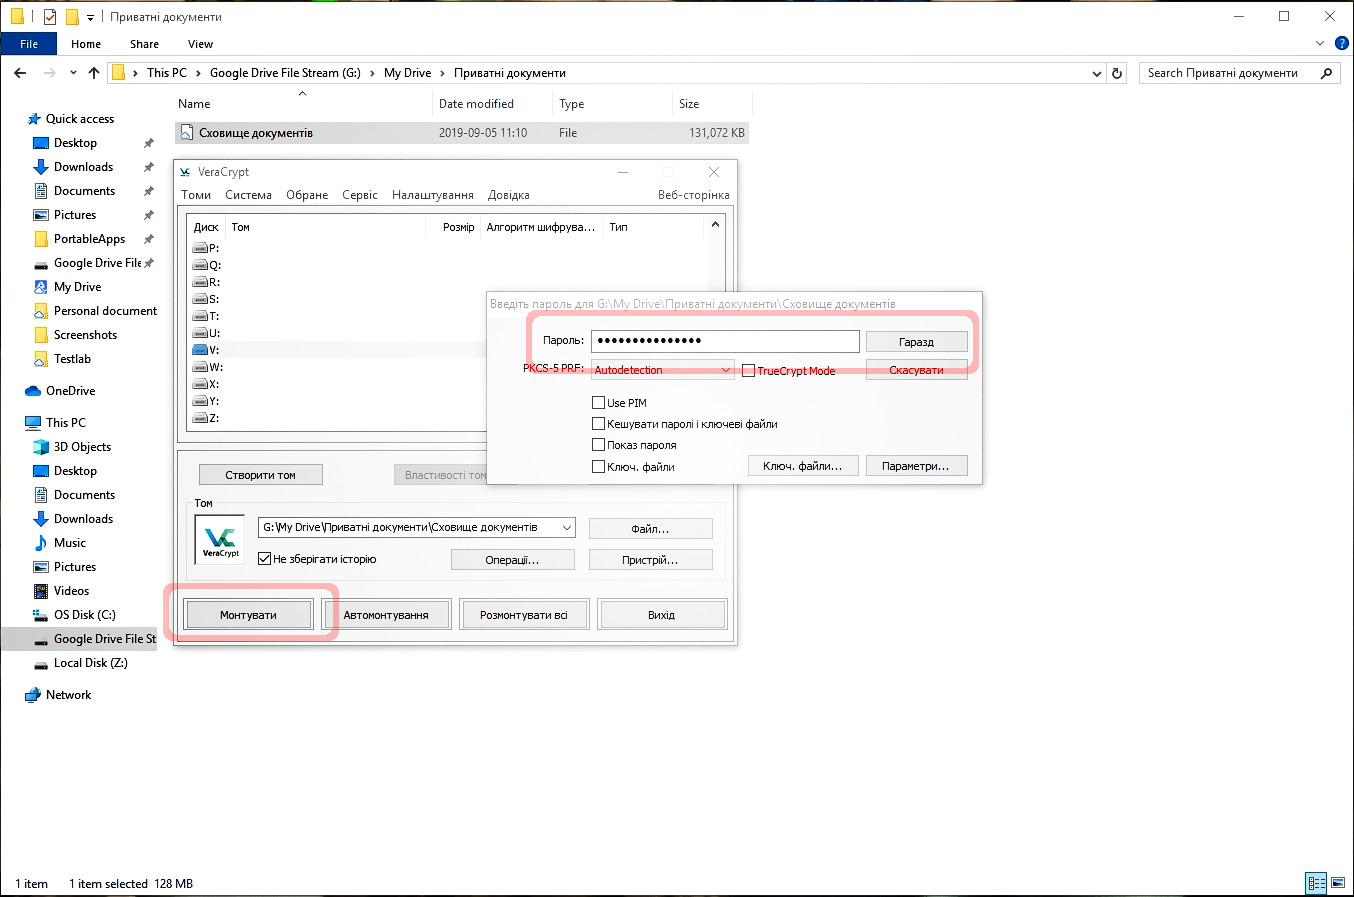Image resolution: width=1354 pixels, height=897 pixels.
Task: Click drive P: icon in VeraCrypt list
Action: point(200,248)
